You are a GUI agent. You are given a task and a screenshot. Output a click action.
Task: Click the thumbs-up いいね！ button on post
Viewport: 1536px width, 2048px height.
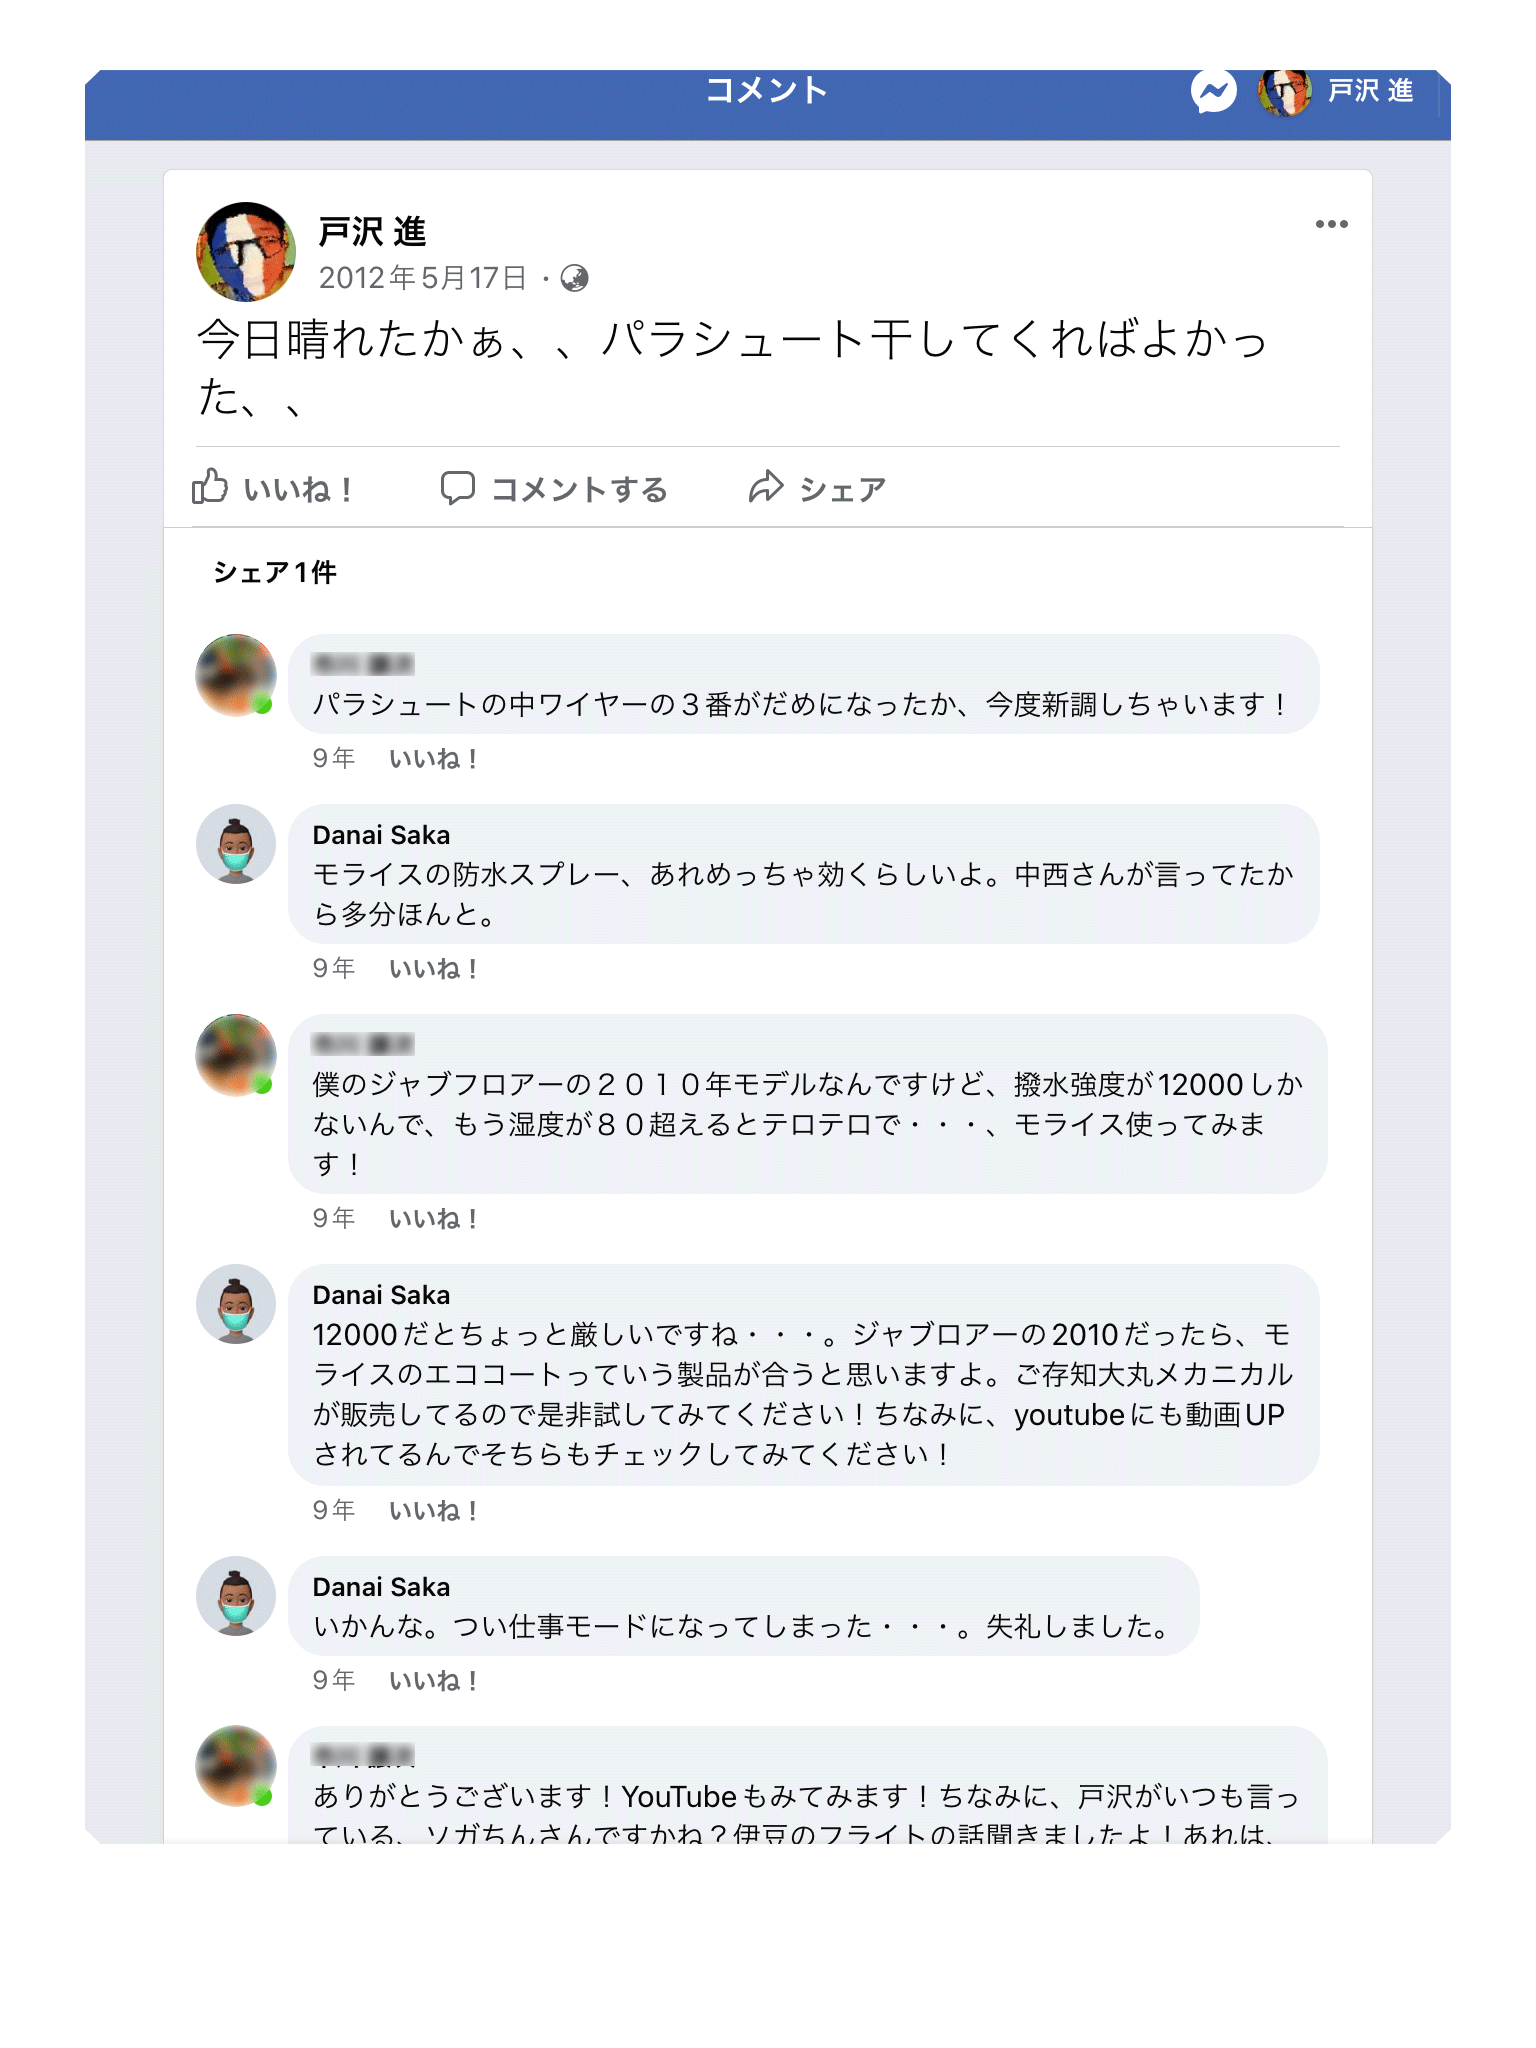pos(272,488)
